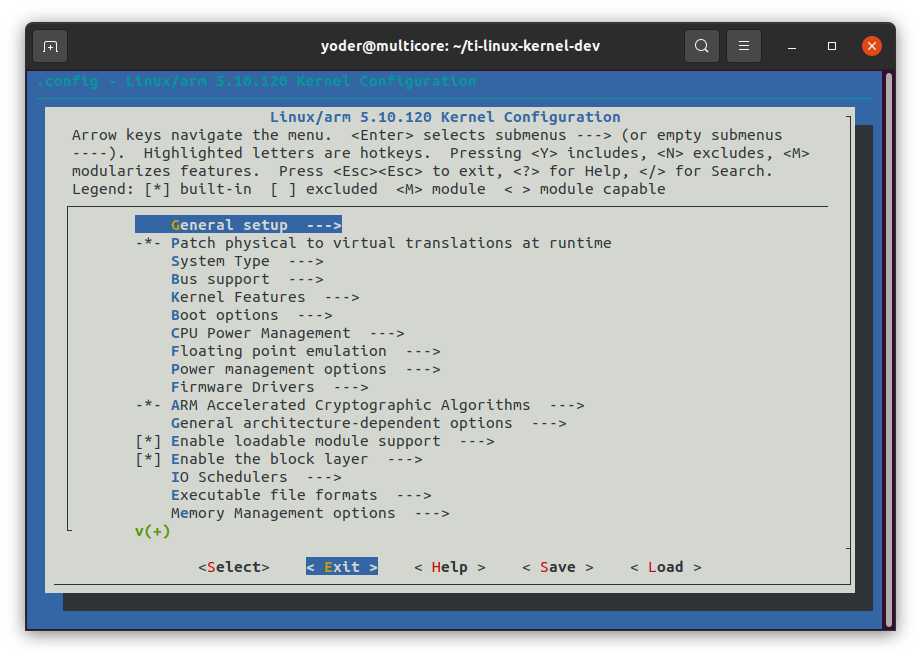Viewport: 921px width, 659px height.
Task: Click the < Load > button
Action: (666, 567)
